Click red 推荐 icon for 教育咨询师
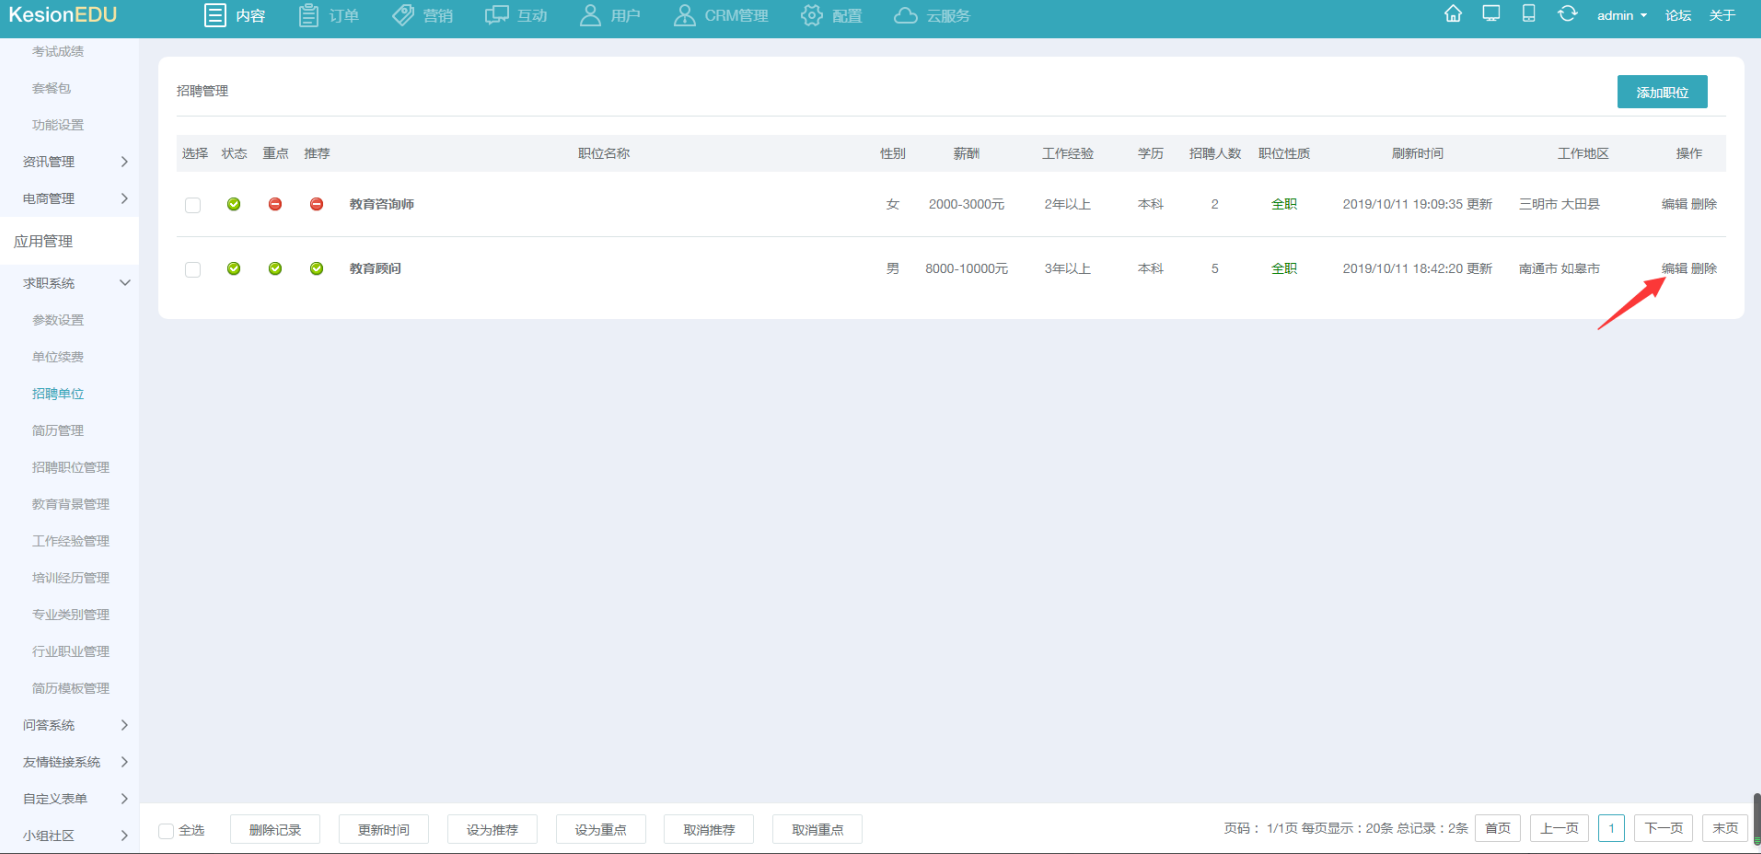The image size is (1761, 854). pyautogui.click(x=317, y=204)
